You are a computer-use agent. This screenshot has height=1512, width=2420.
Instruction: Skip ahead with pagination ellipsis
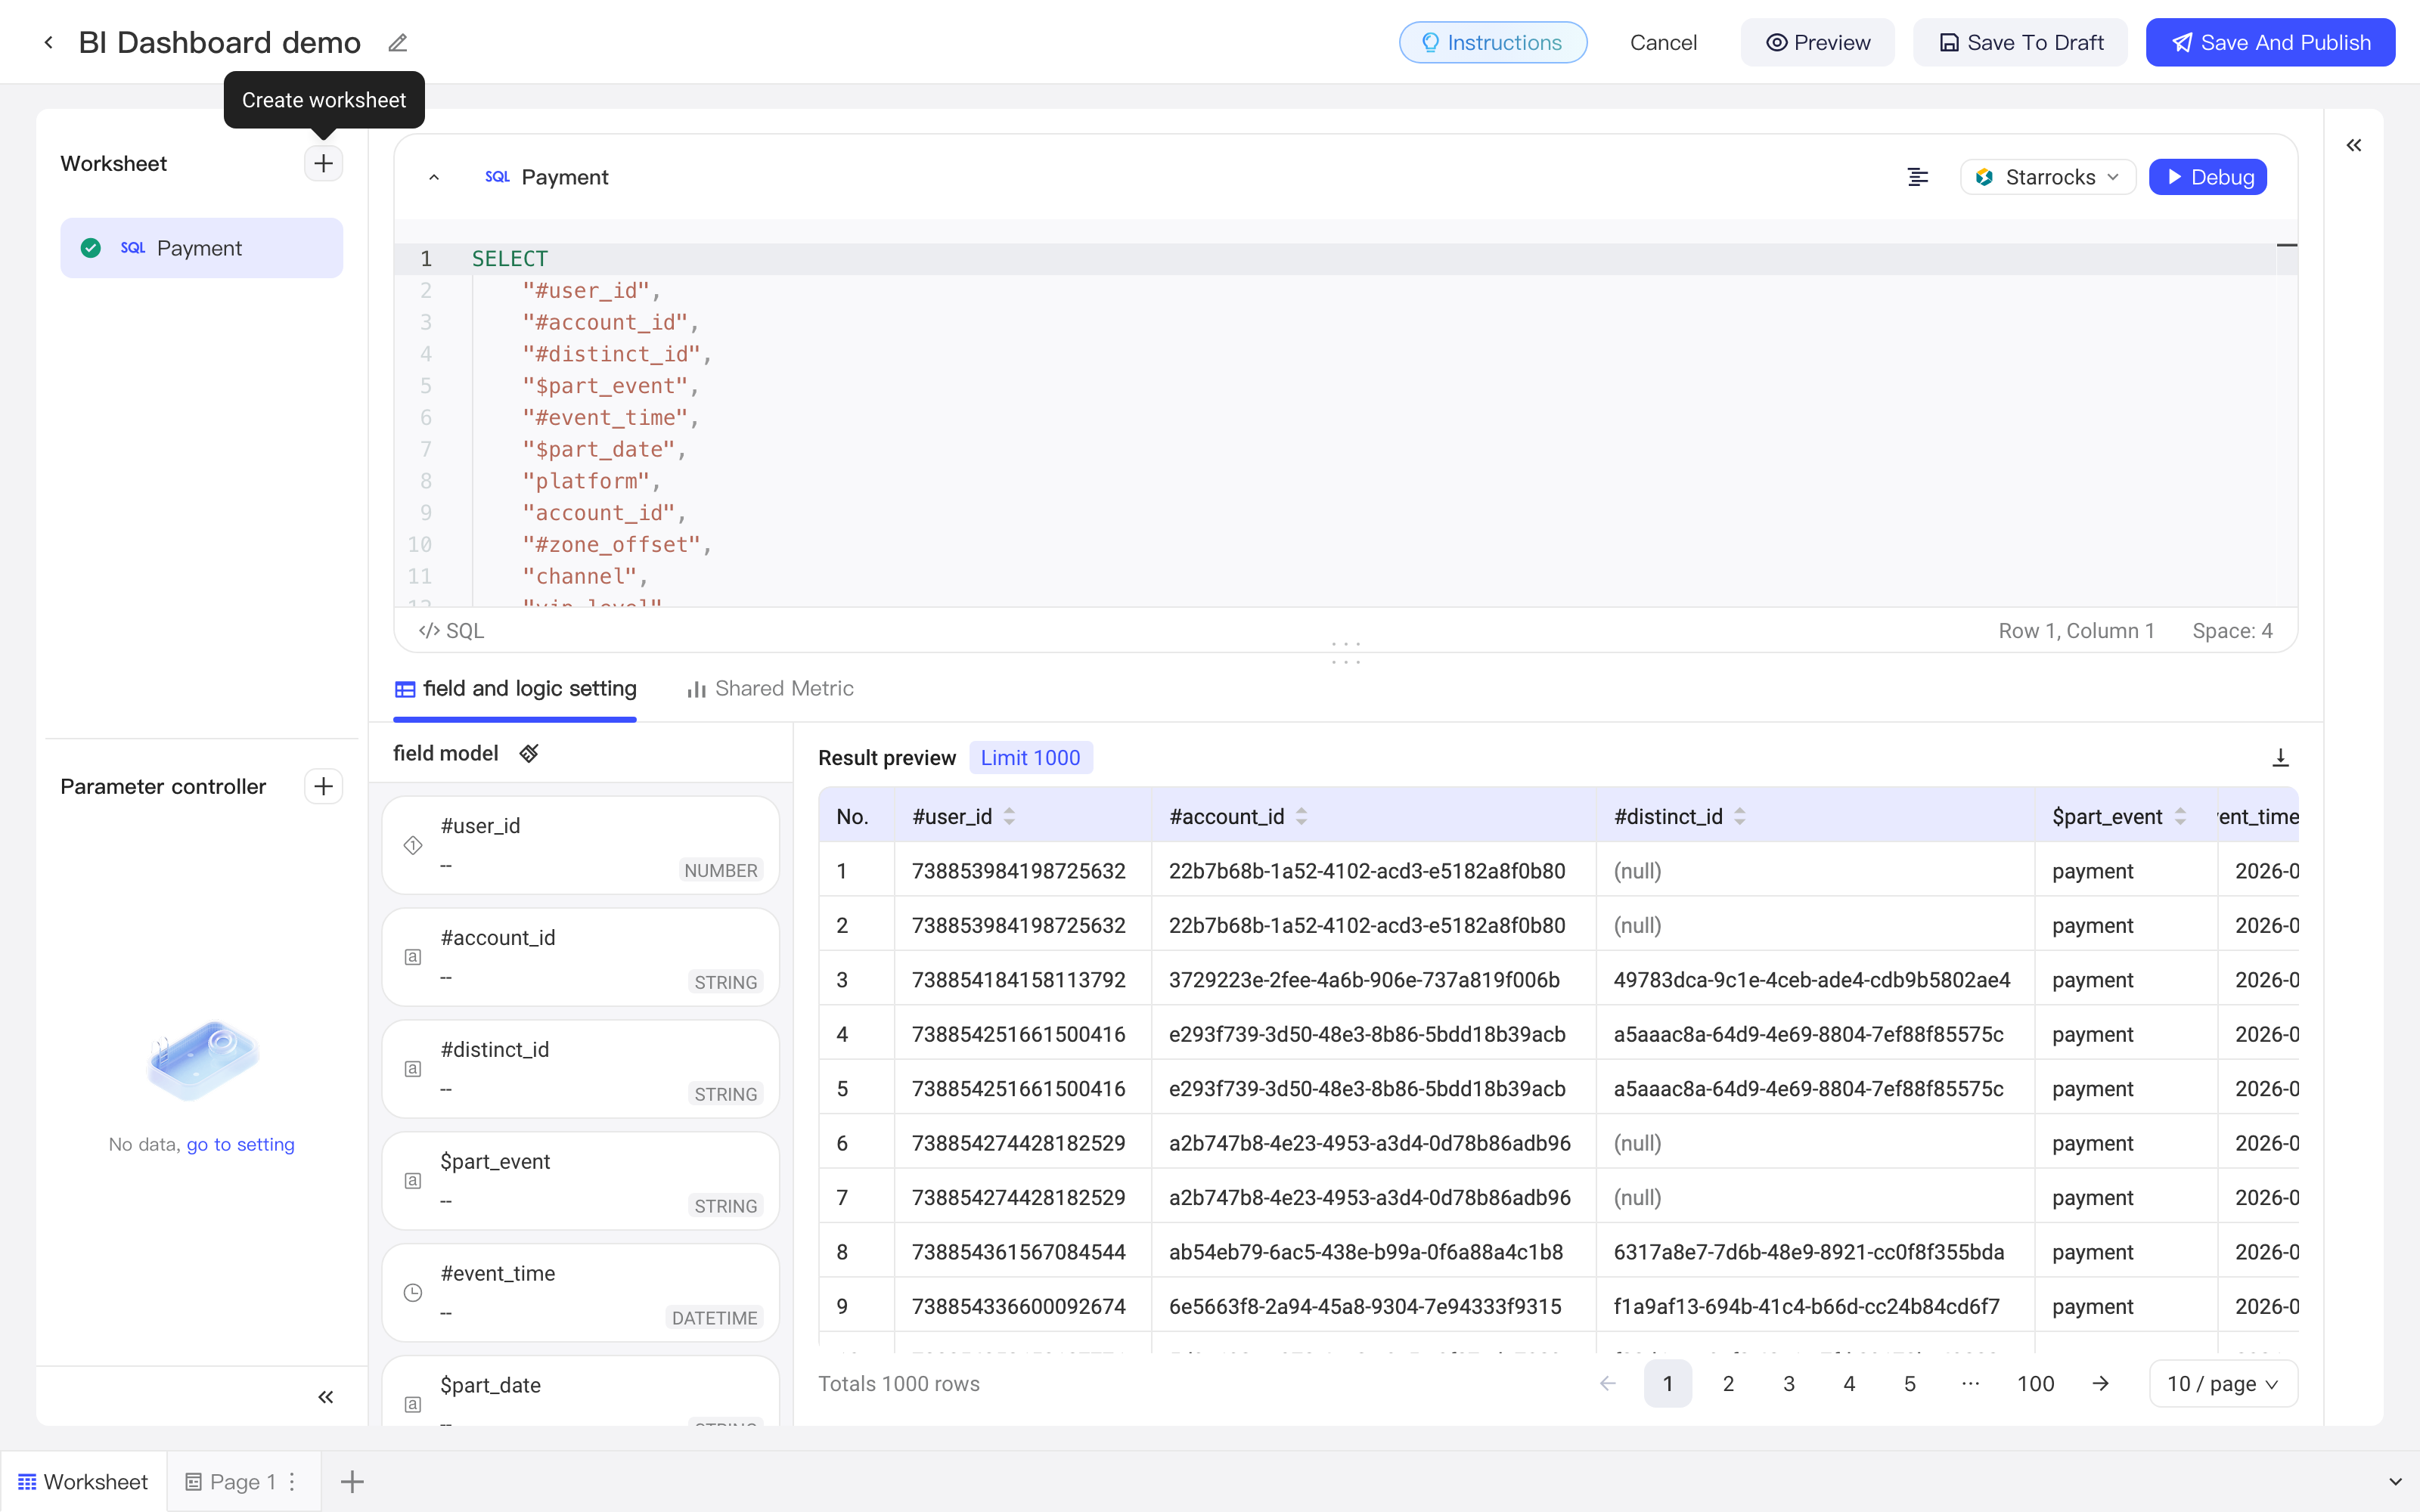[1970, 1384]
